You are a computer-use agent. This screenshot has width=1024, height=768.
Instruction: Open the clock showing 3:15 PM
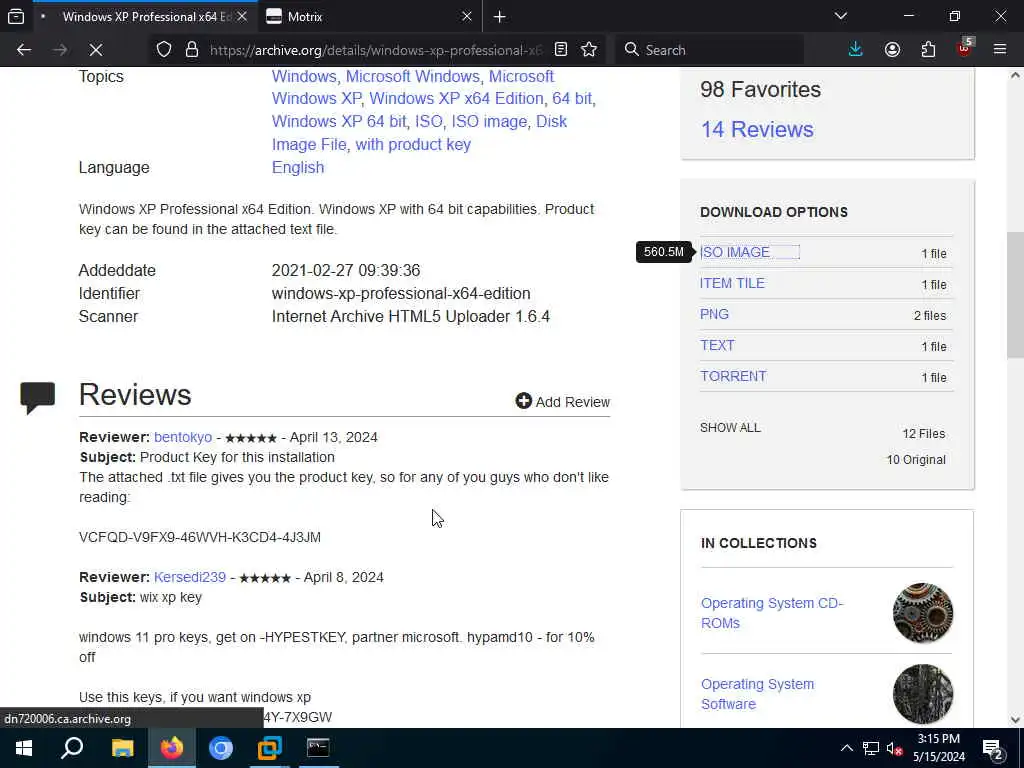pos(939,748)
